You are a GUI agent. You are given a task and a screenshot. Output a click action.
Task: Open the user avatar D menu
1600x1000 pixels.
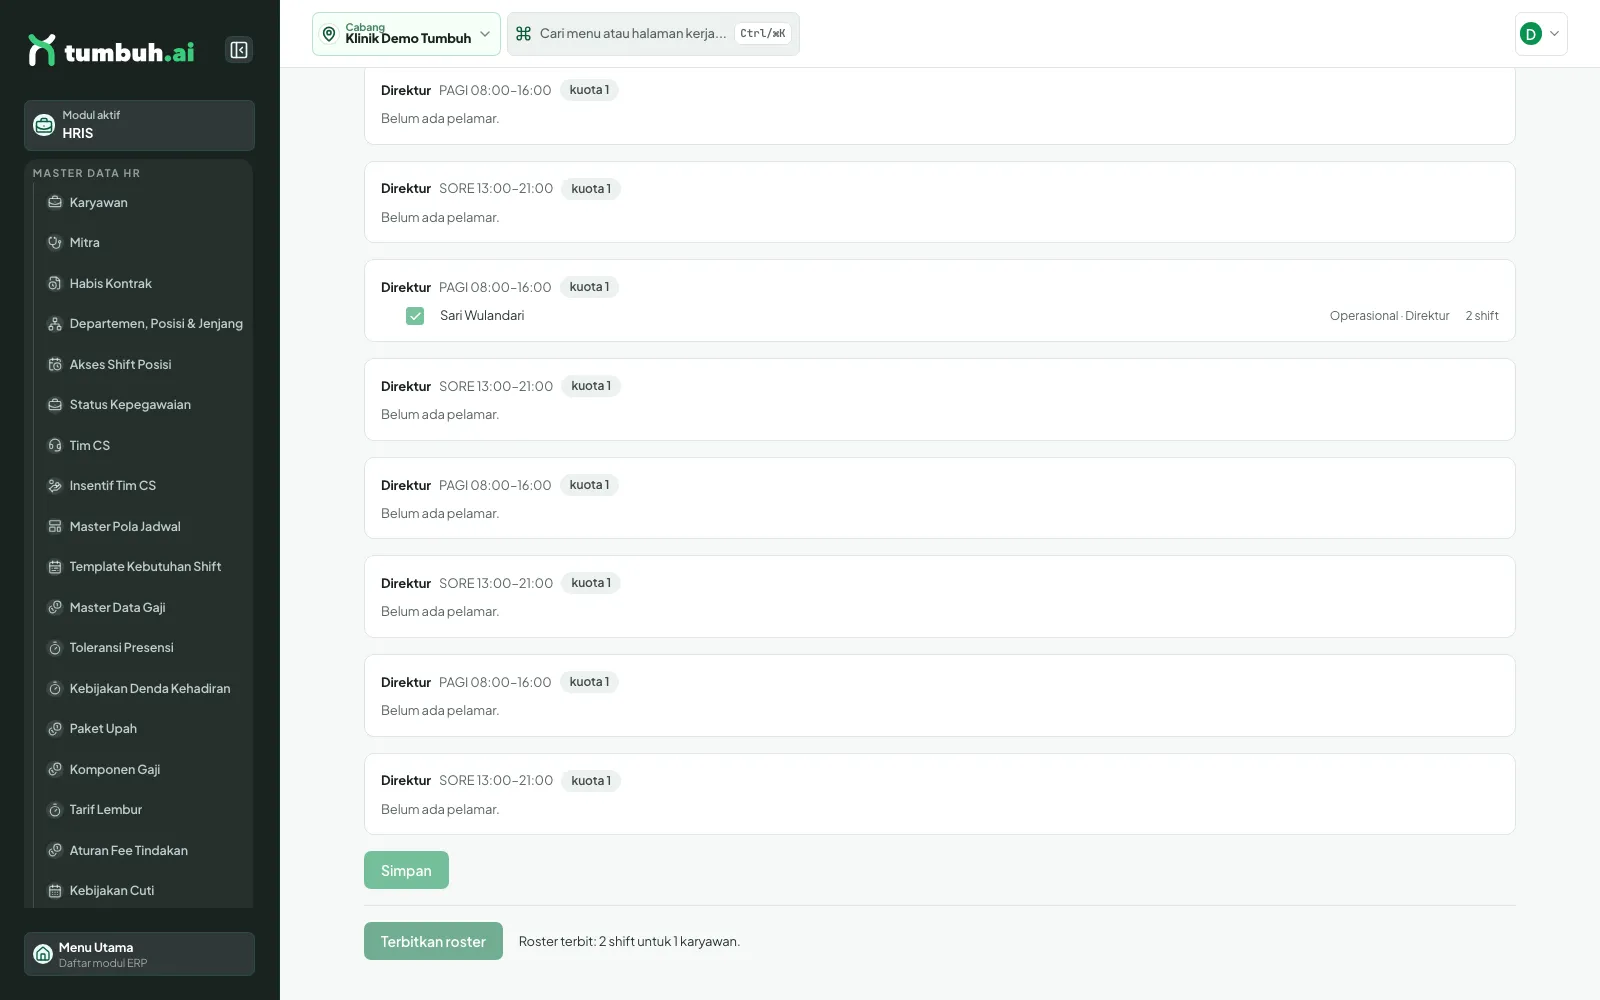click(1541, 34)
